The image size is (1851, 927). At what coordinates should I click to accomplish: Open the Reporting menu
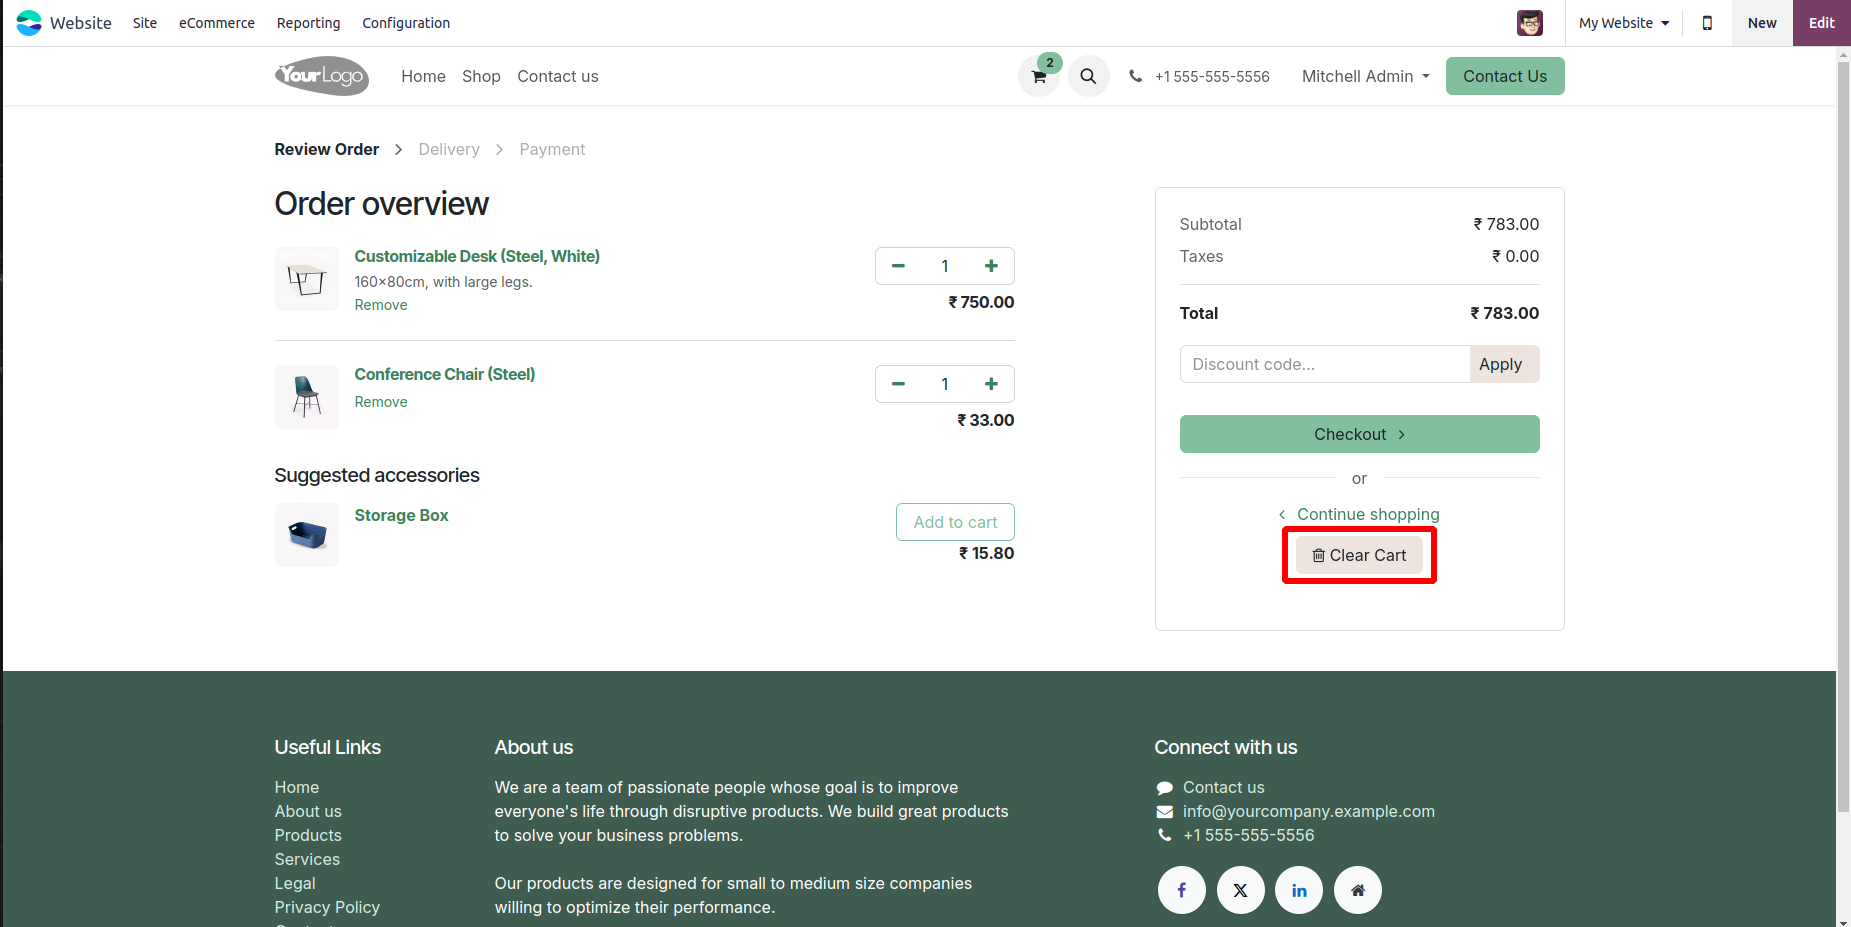308,23
